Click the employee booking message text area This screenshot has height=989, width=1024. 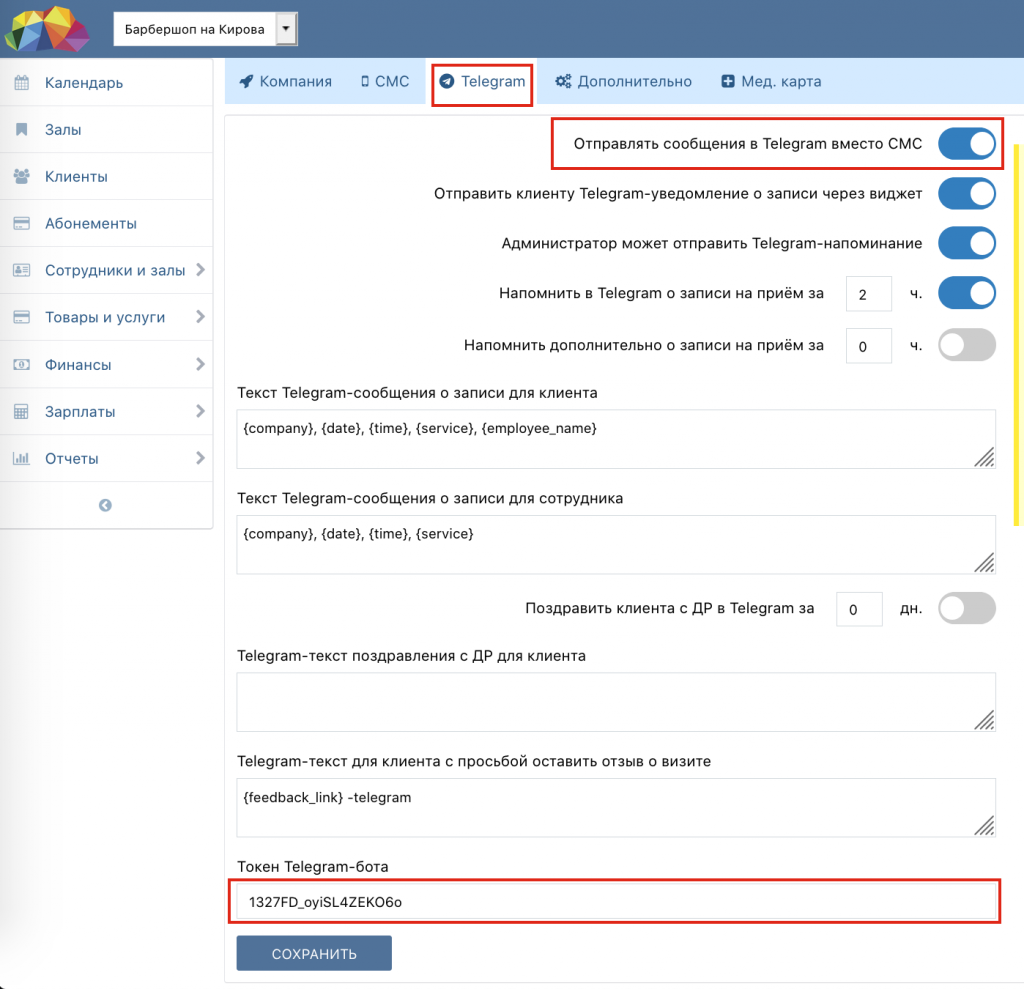coord(616,545)
